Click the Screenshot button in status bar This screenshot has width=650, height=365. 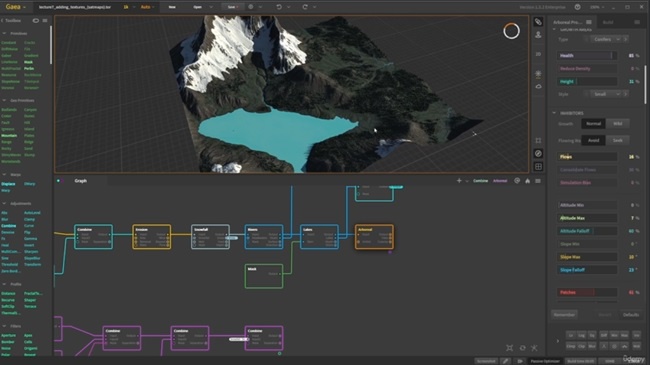click(x=486, y=361)
